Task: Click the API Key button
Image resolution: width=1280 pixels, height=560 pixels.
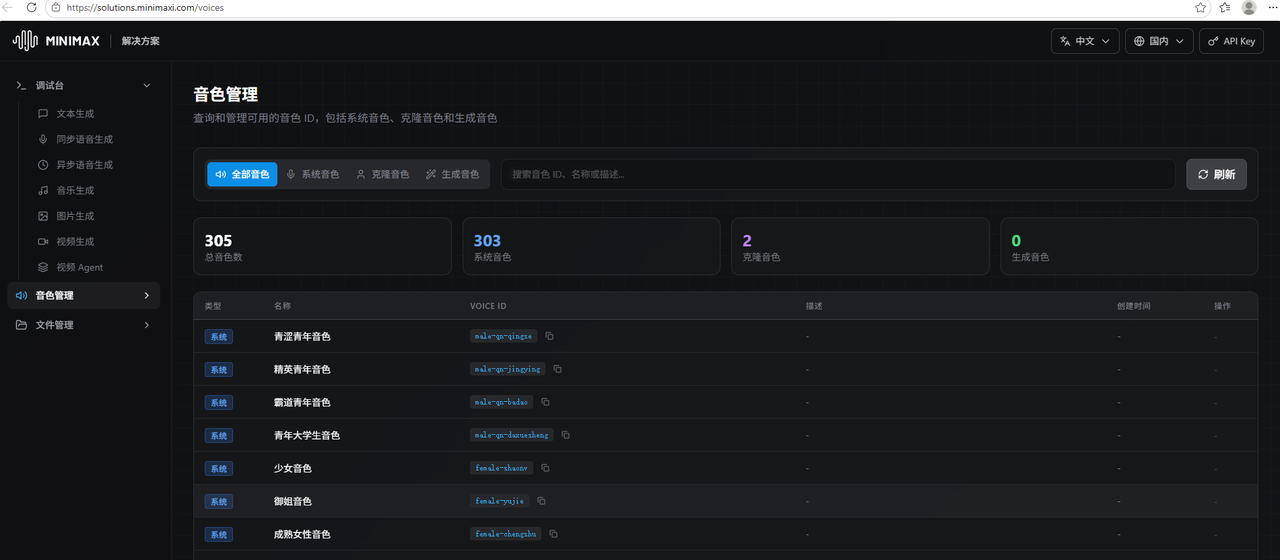Action: point(1231,41)
